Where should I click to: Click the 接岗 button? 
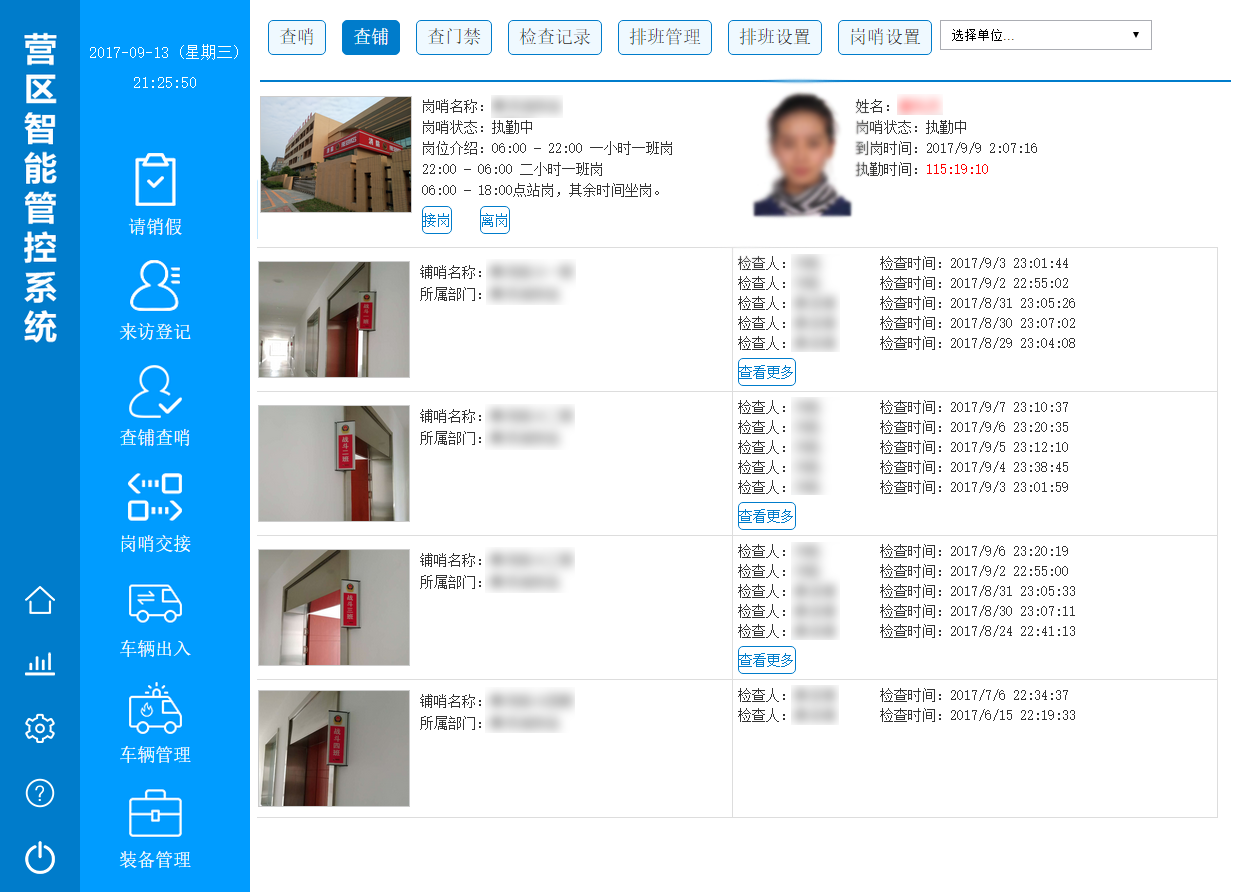tap(437, 221)
